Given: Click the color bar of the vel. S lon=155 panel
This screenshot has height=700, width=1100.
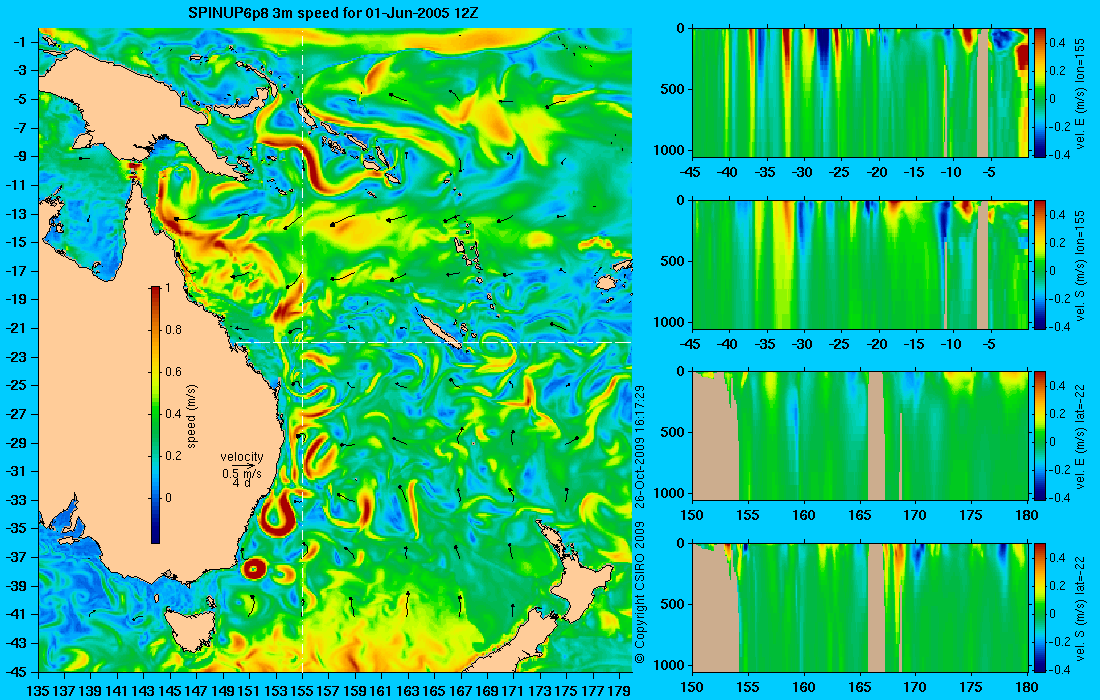Looking at the screenshot, I should (x=1040, y=264).
